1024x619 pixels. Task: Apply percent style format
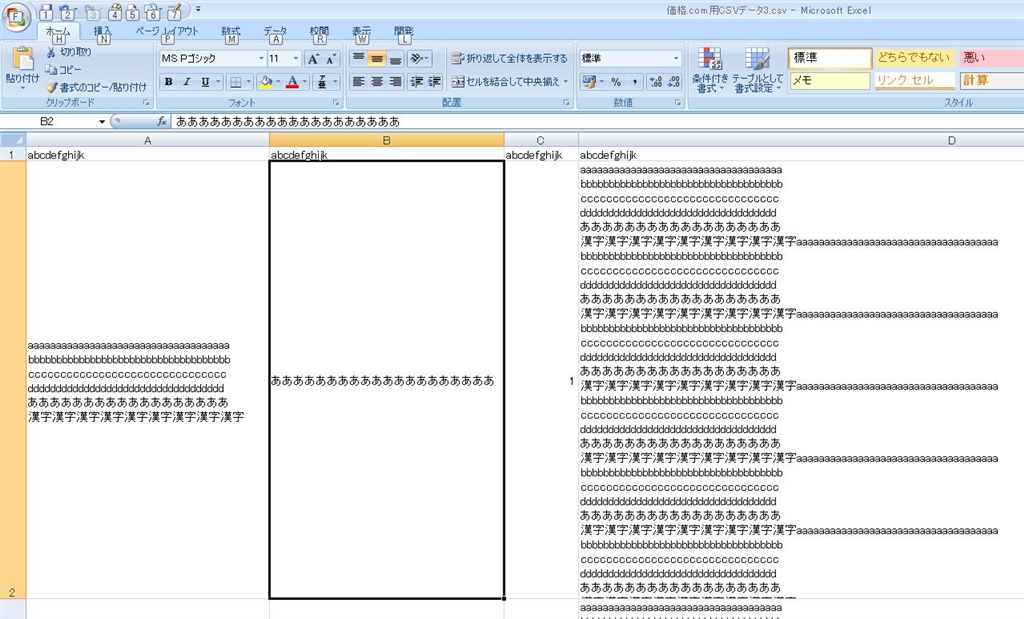click(x=616, y=82)
